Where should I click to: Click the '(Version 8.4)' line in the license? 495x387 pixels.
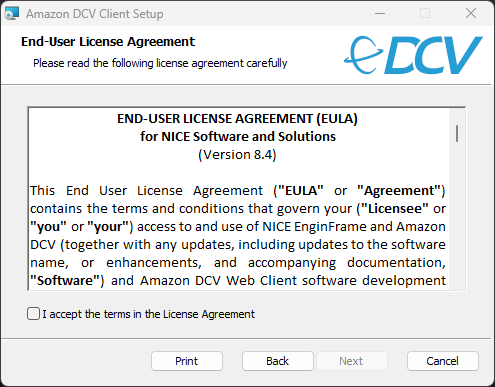click(x=237, y=155)
